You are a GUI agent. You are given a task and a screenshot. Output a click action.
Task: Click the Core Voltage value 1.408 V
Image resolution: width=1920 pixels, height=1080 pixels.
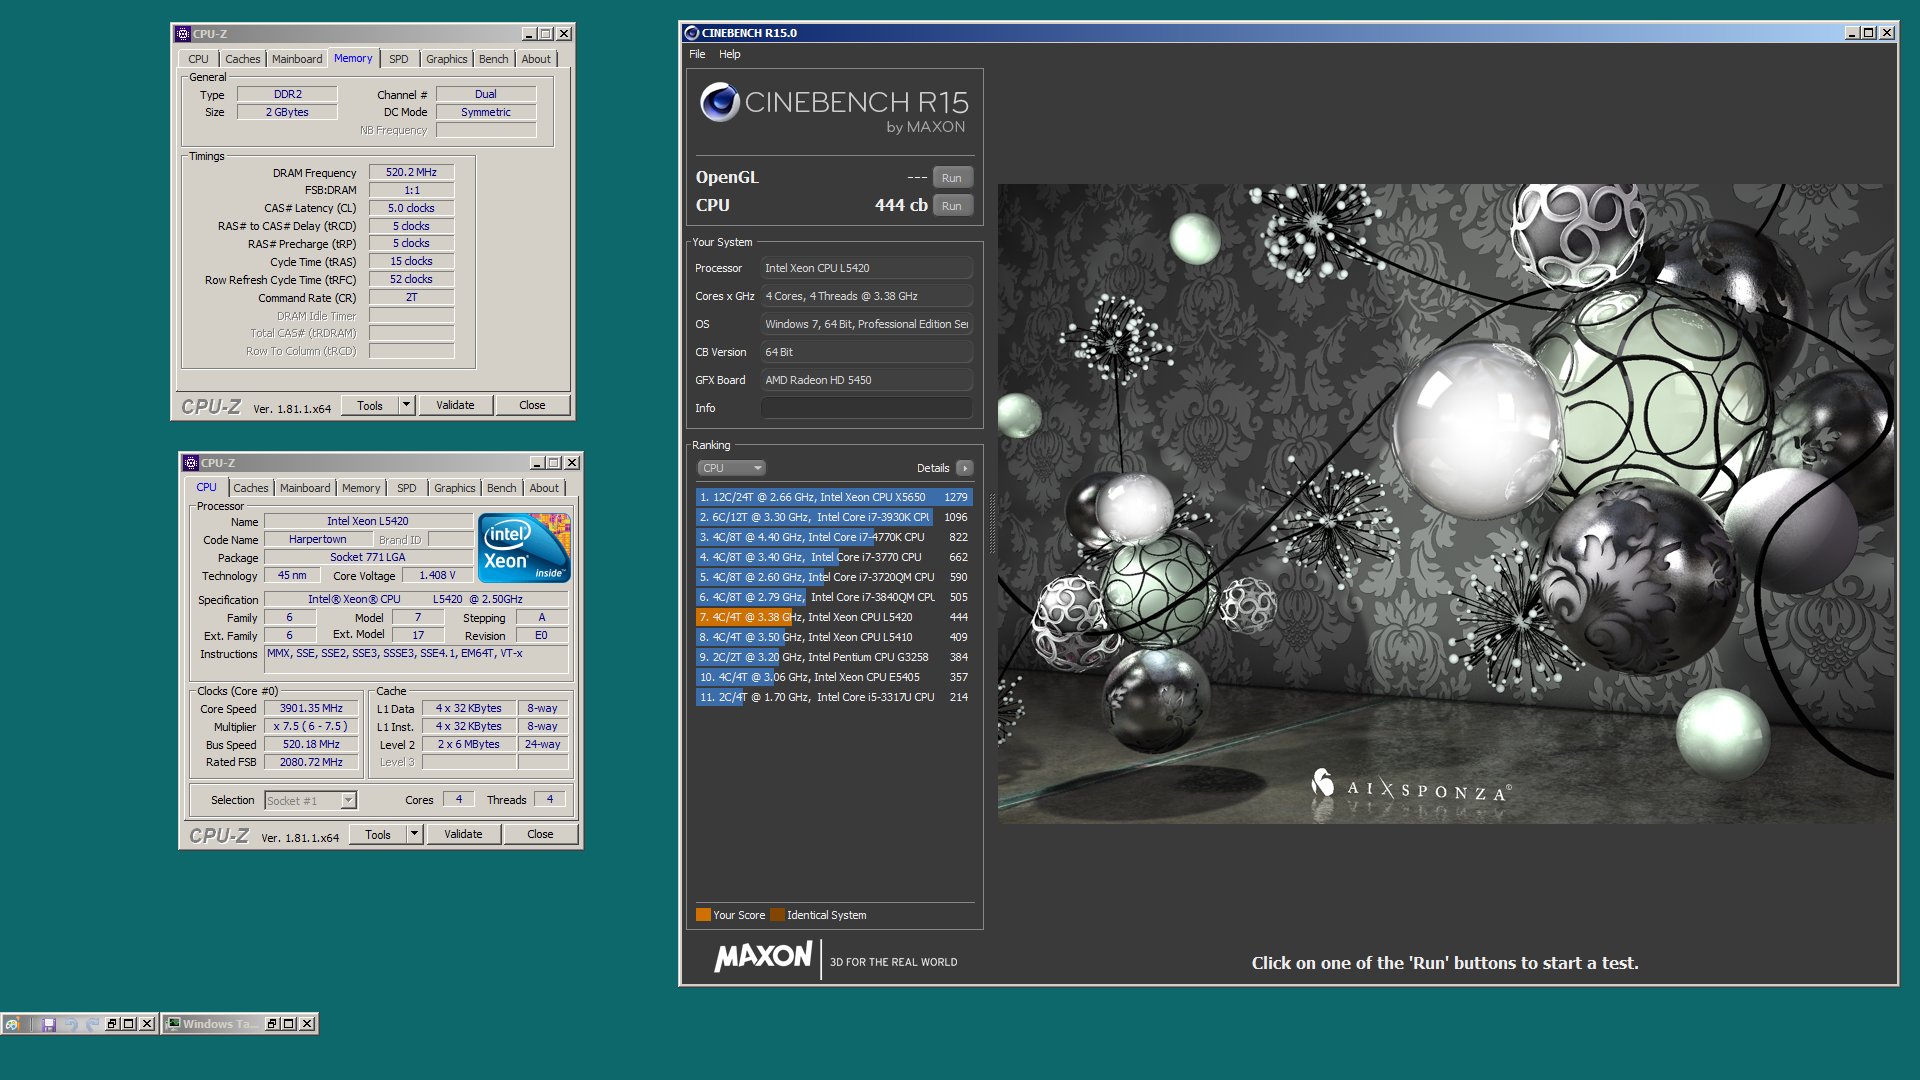(437, 575)
